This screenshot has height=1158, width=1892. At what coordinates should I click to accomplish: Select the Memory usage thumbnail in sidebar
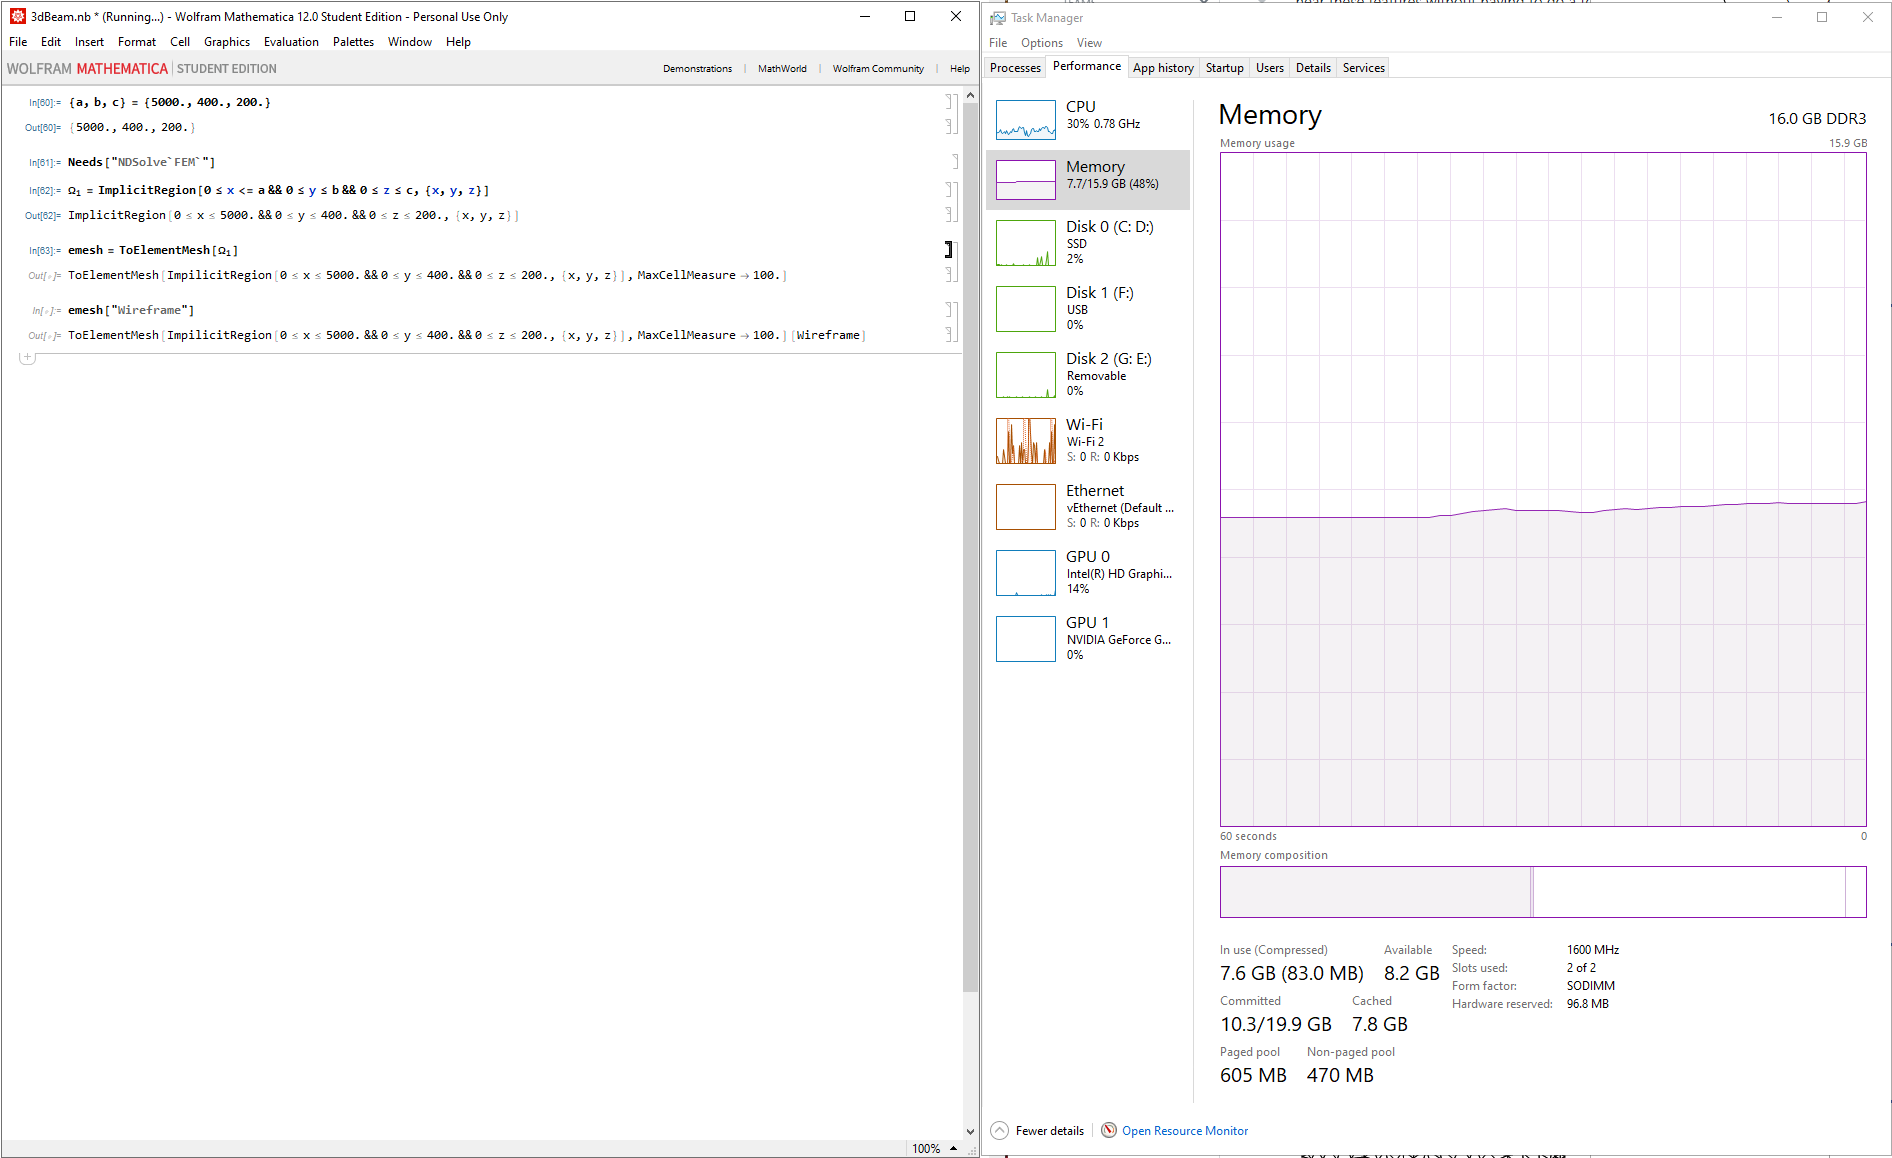pyautogui.click(x=1025, y=180)
